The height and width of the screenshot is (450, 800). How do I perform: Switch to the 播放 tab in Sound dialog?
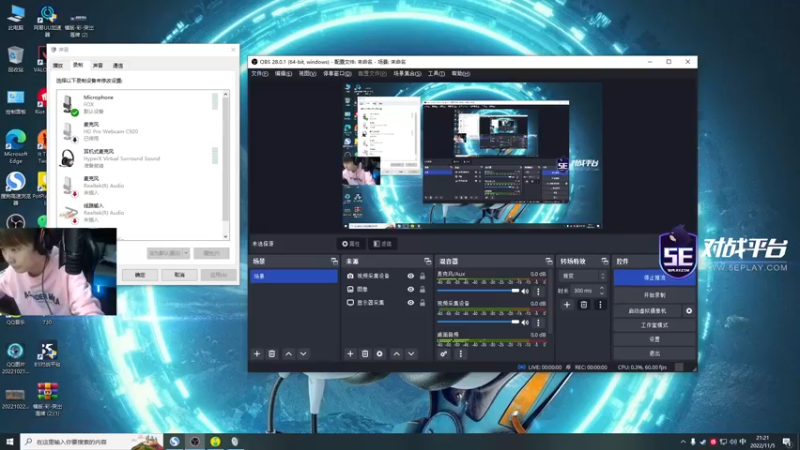(x=58, y=65)
